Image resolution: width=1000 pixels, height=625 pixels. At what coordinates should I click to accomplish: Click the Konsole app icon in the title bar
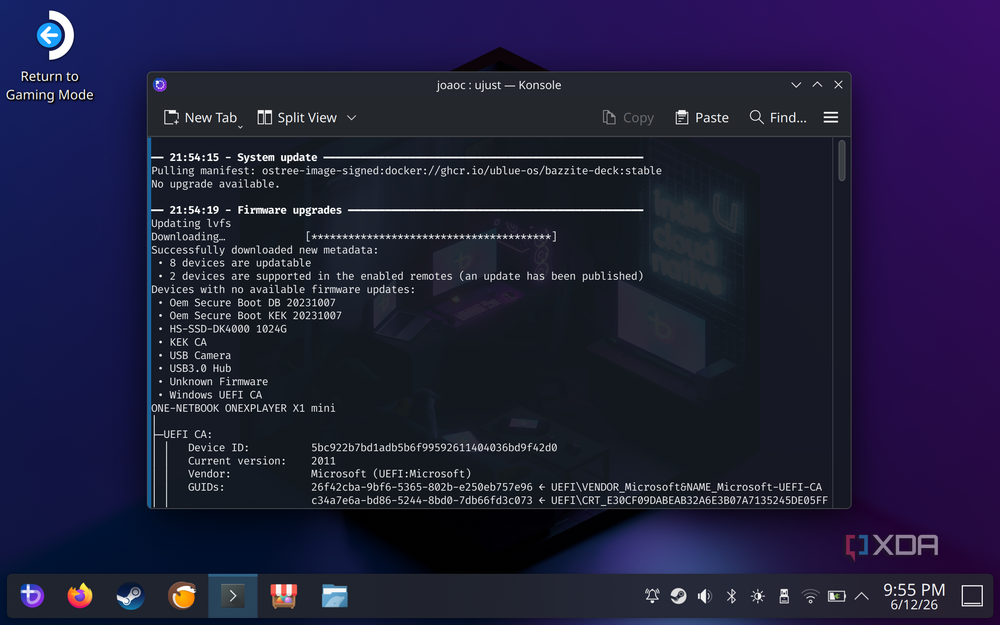tap(160, 85)
